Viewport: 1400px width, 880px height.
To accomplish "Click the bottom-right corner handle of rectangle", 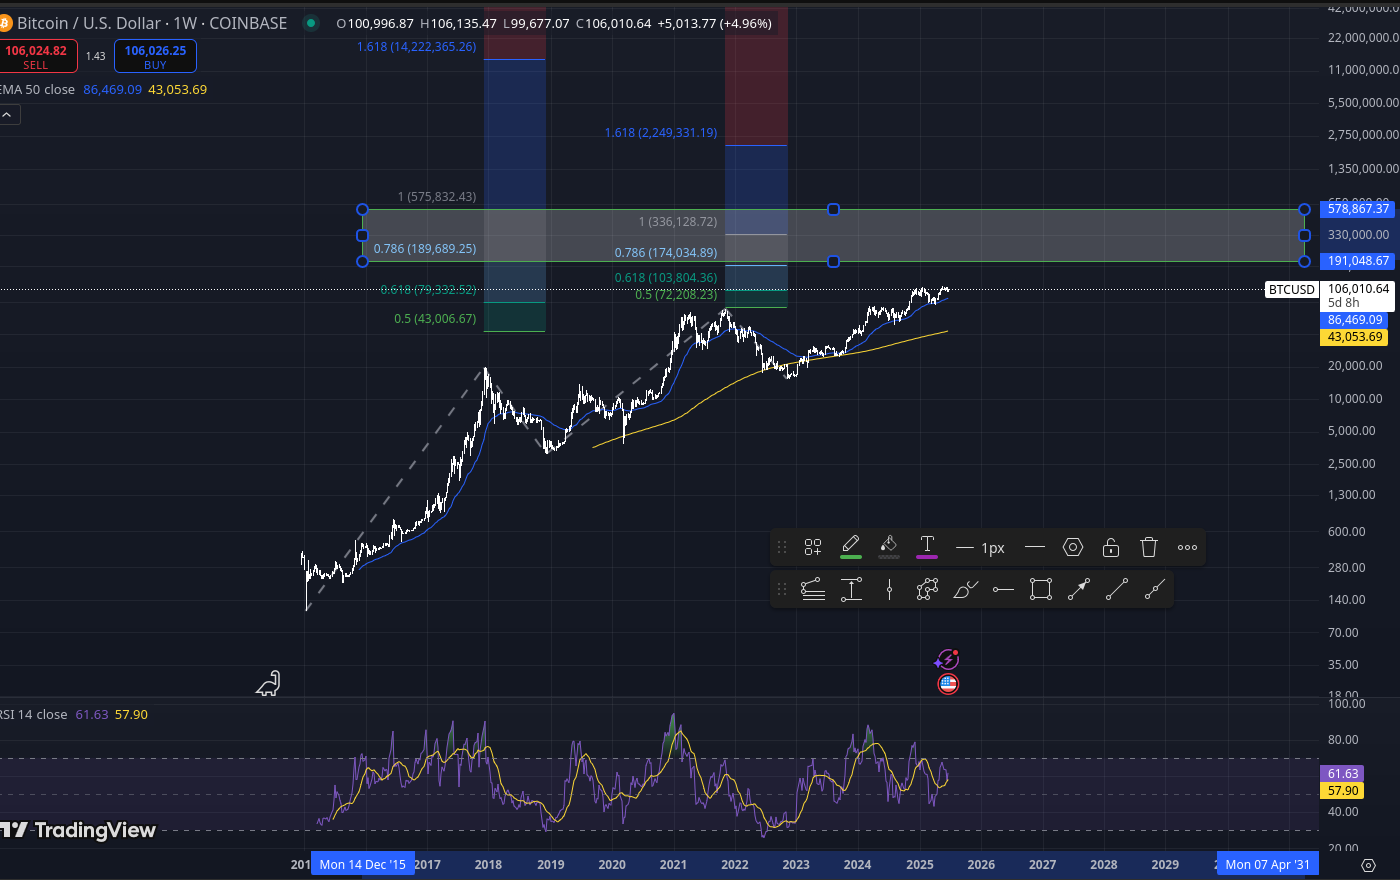I will pos(1304,261).
